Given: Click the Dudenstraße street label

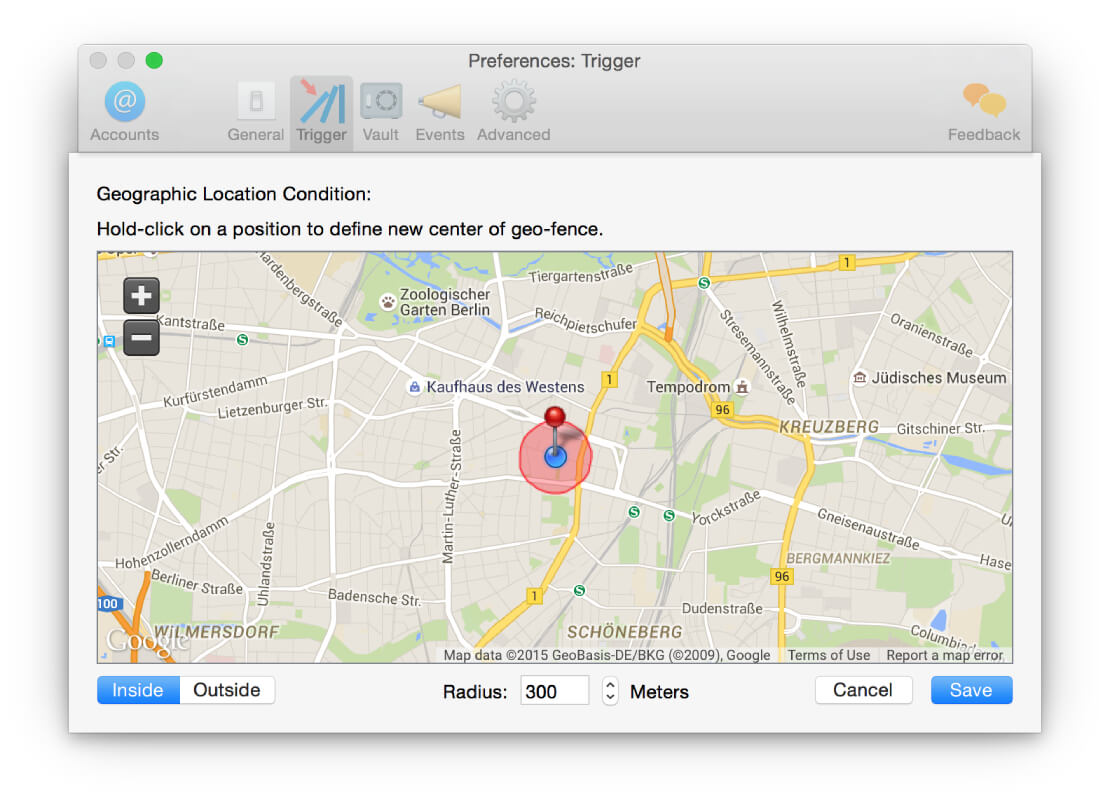Looking at the screenshot, I should [722, 609].
